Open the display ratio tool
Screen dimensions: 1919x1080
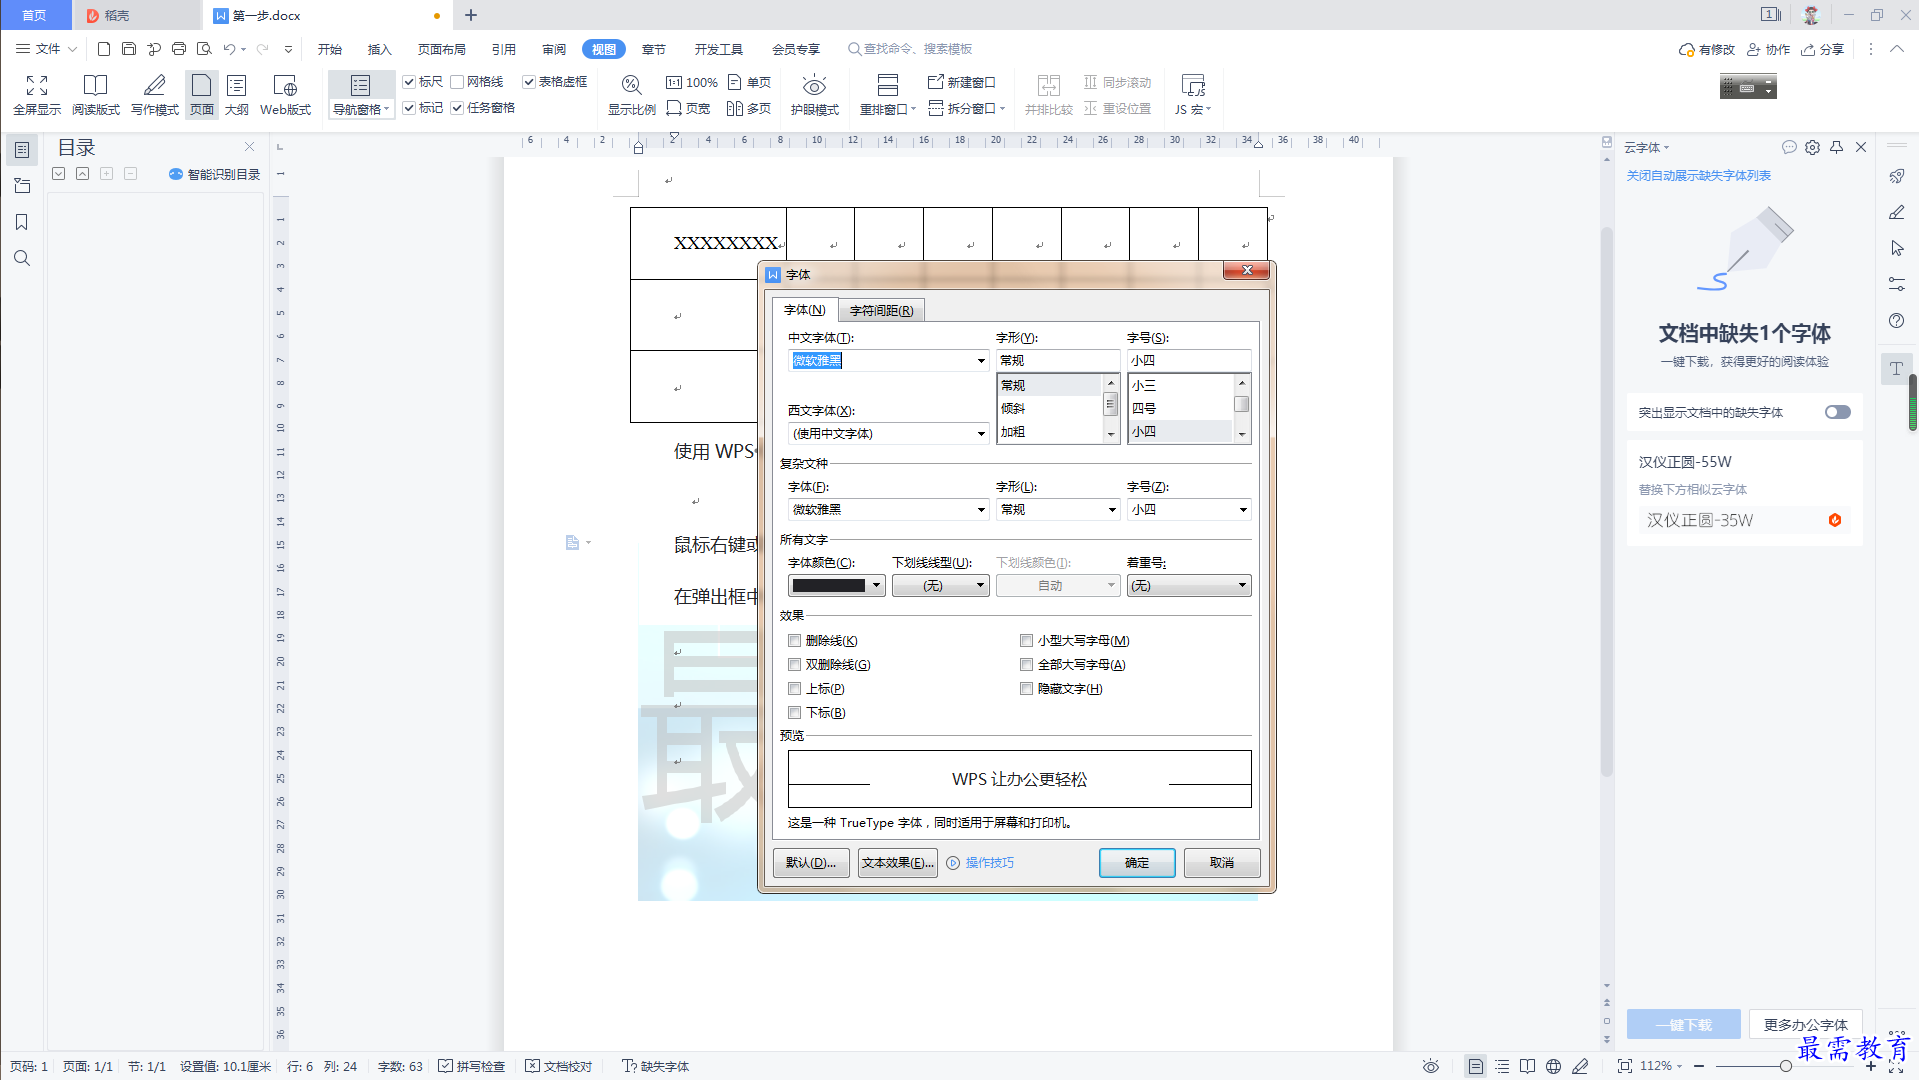pyautogui.click(x=631, y=95)
